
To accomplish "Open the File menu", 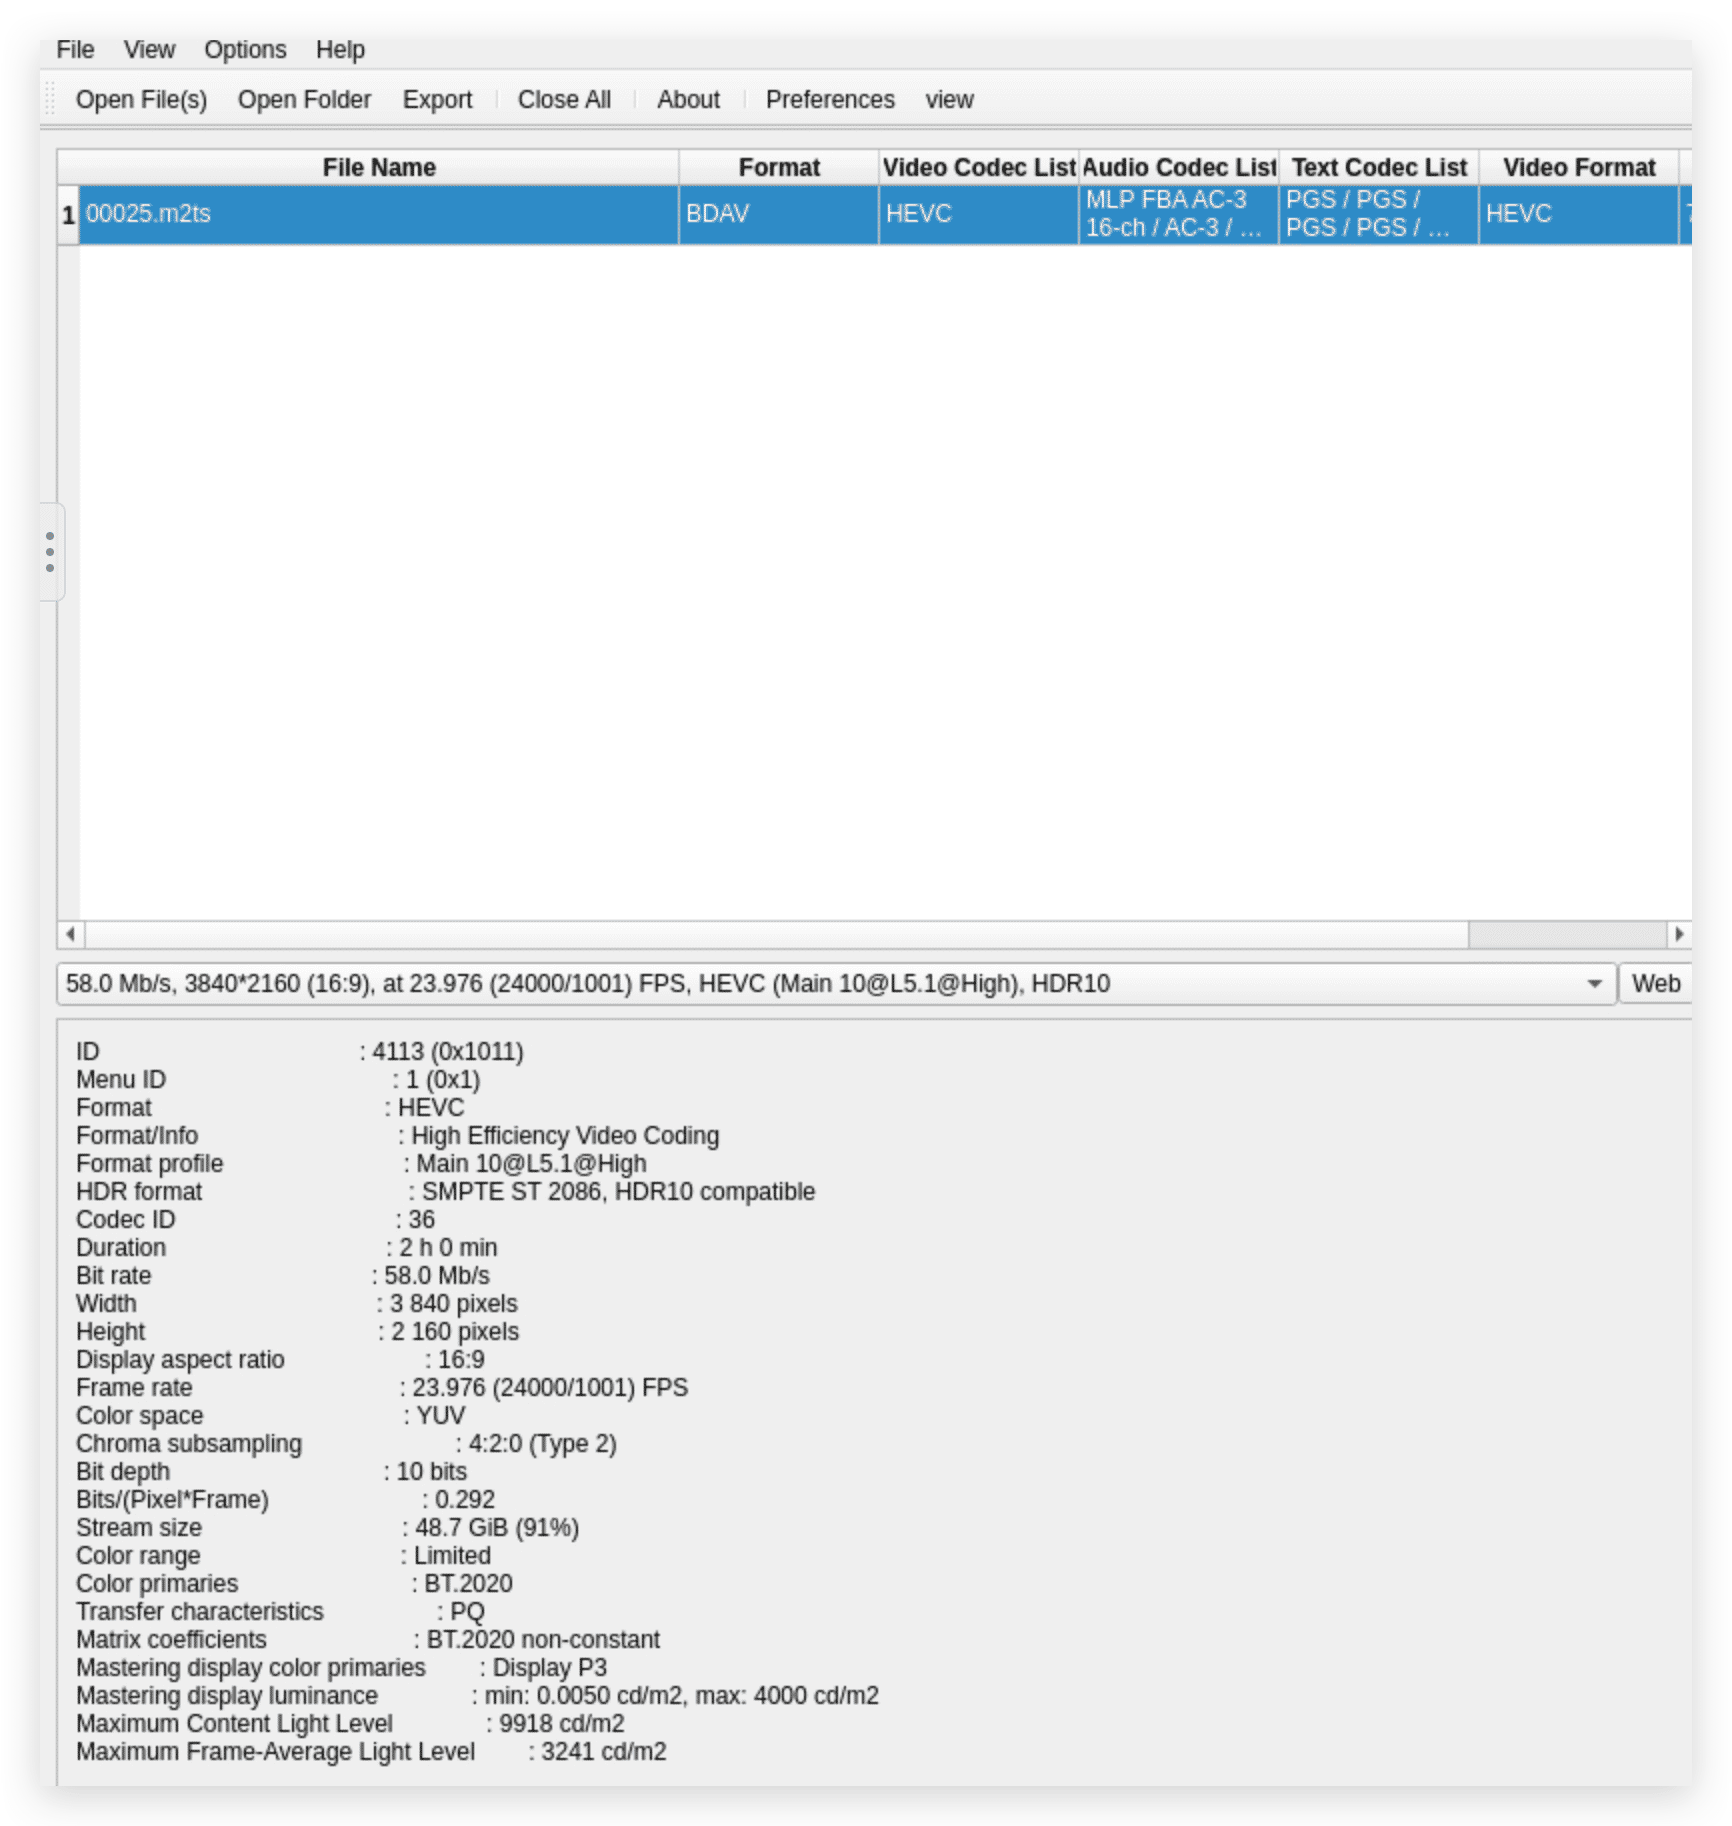I will pyautogui.click(x=75, y=50).
